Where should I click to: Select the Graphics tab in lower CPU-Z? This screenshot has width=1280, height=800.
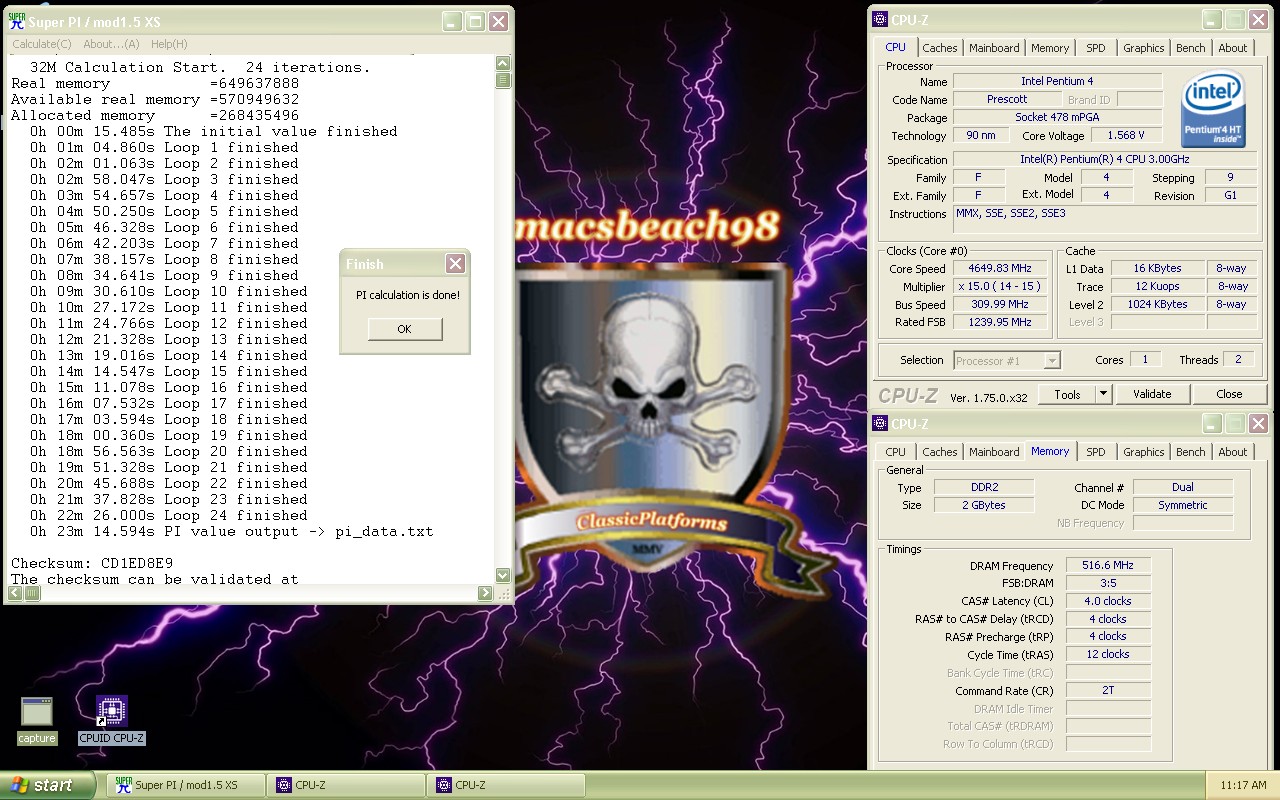coord(1143,452)
